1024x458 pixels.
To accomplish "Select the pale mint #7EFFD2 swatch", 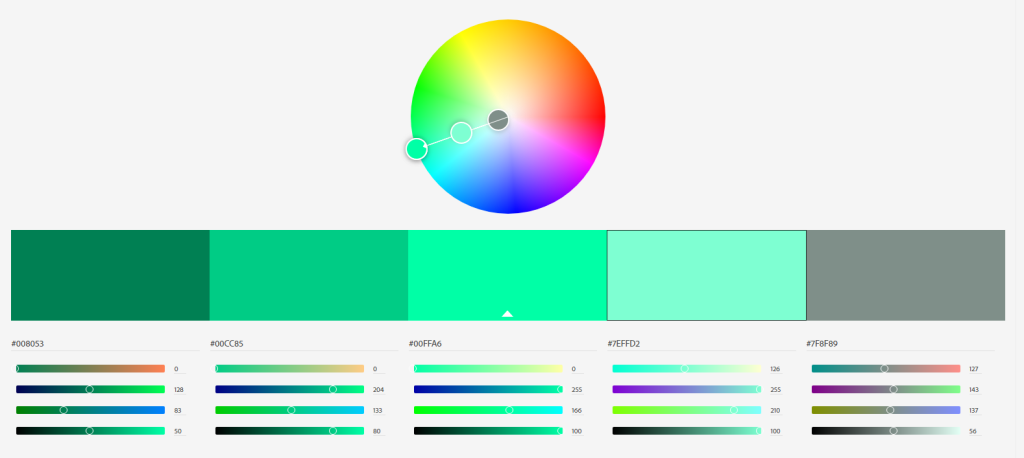I will [706, 275].
